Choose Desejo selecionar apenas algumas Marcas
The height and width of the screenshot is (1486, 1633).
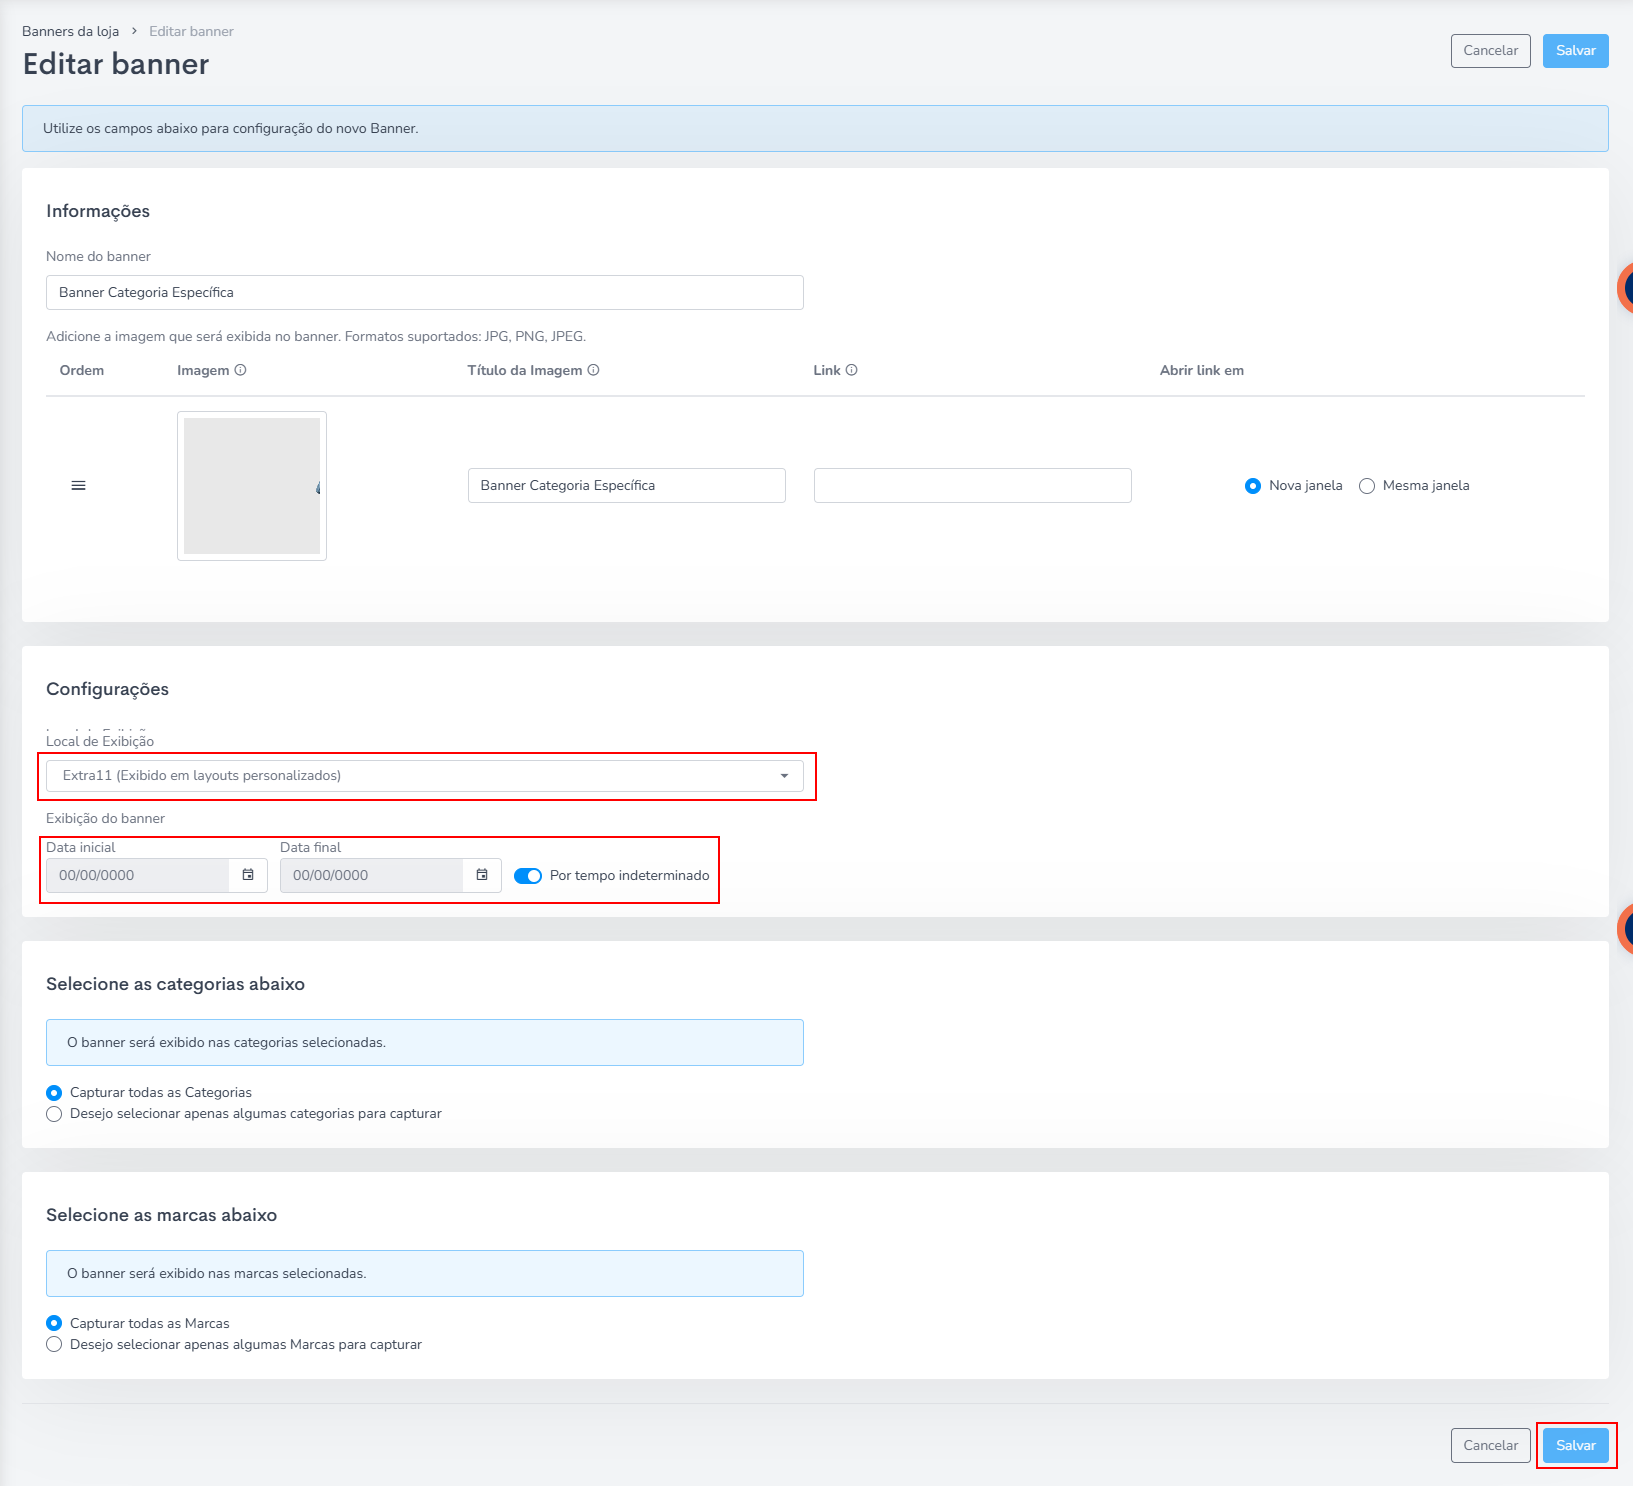point(54,1345)
